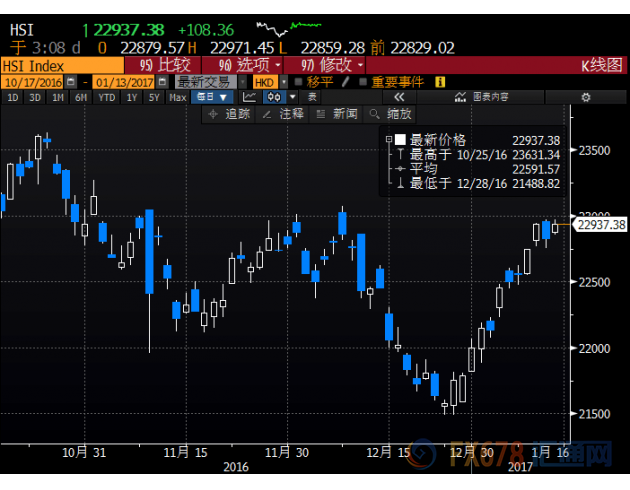Image resolution: width=630 pixels, height=490 pixels.
Task: Expand the 每日 daily period dropdown
Action: pyautogui.click(x=213, y=98)
